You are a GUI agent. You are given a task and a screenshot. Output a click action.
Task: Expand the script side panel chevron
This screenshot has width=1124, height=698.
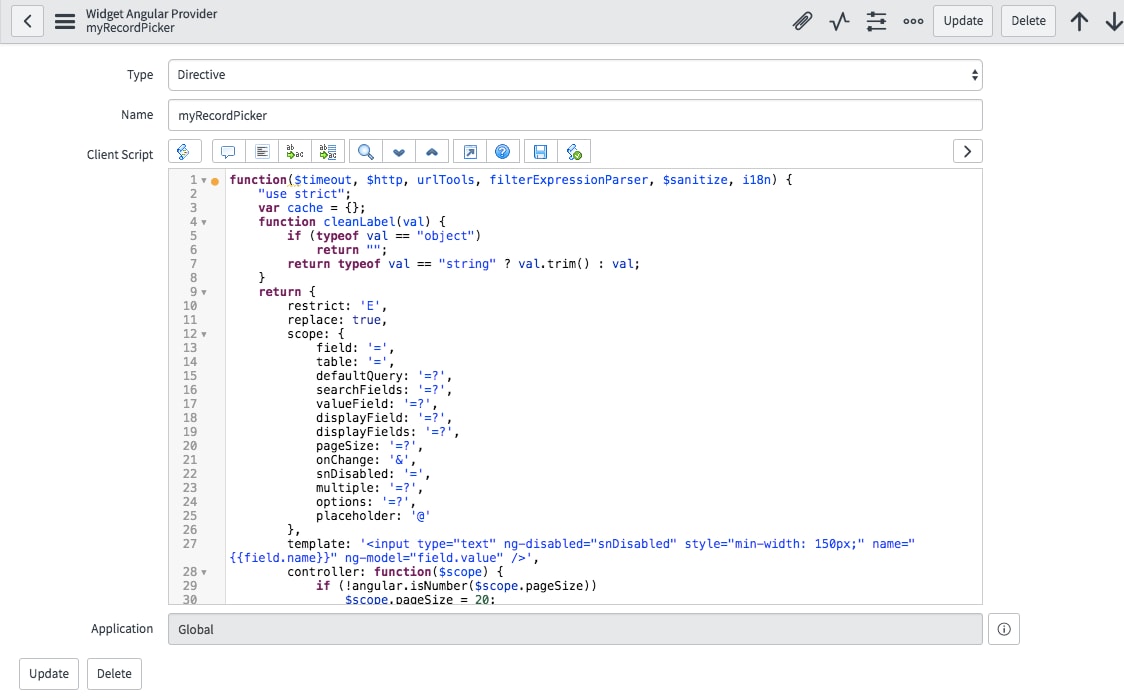(967, 151)
